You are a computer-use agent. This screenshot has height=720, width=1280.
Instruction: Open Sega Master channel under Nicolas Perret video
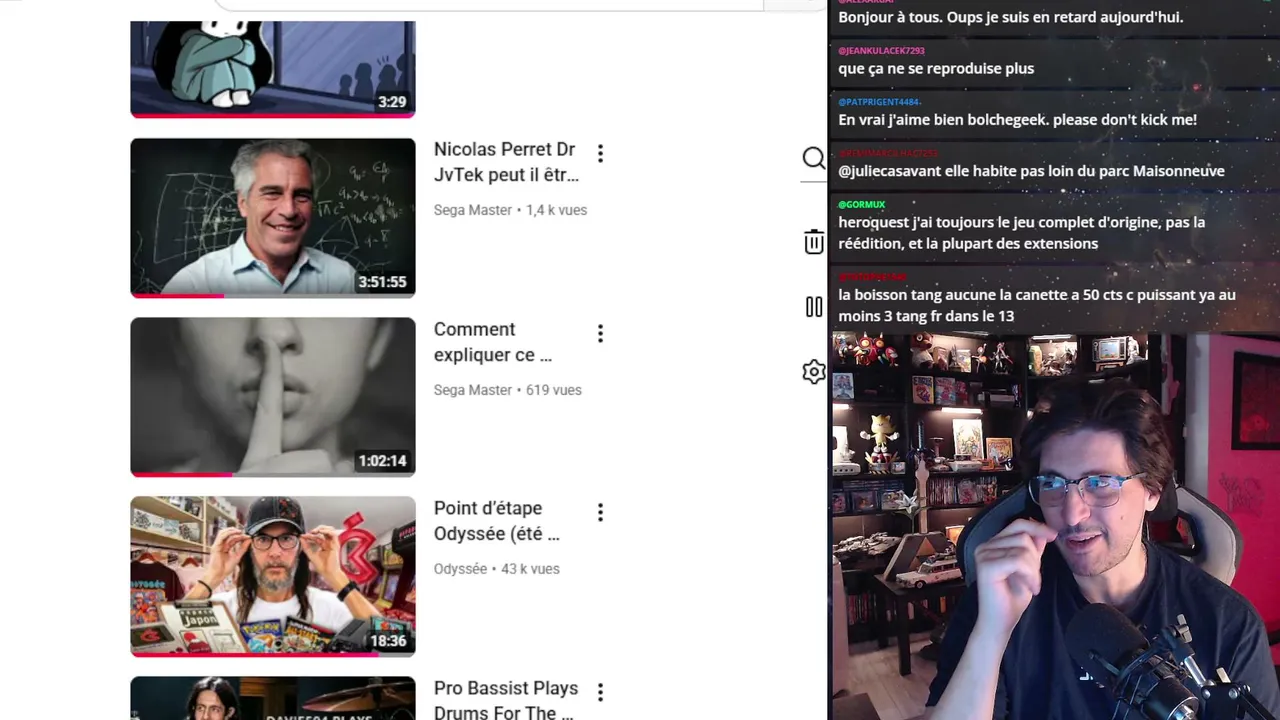tap(473, 210)
